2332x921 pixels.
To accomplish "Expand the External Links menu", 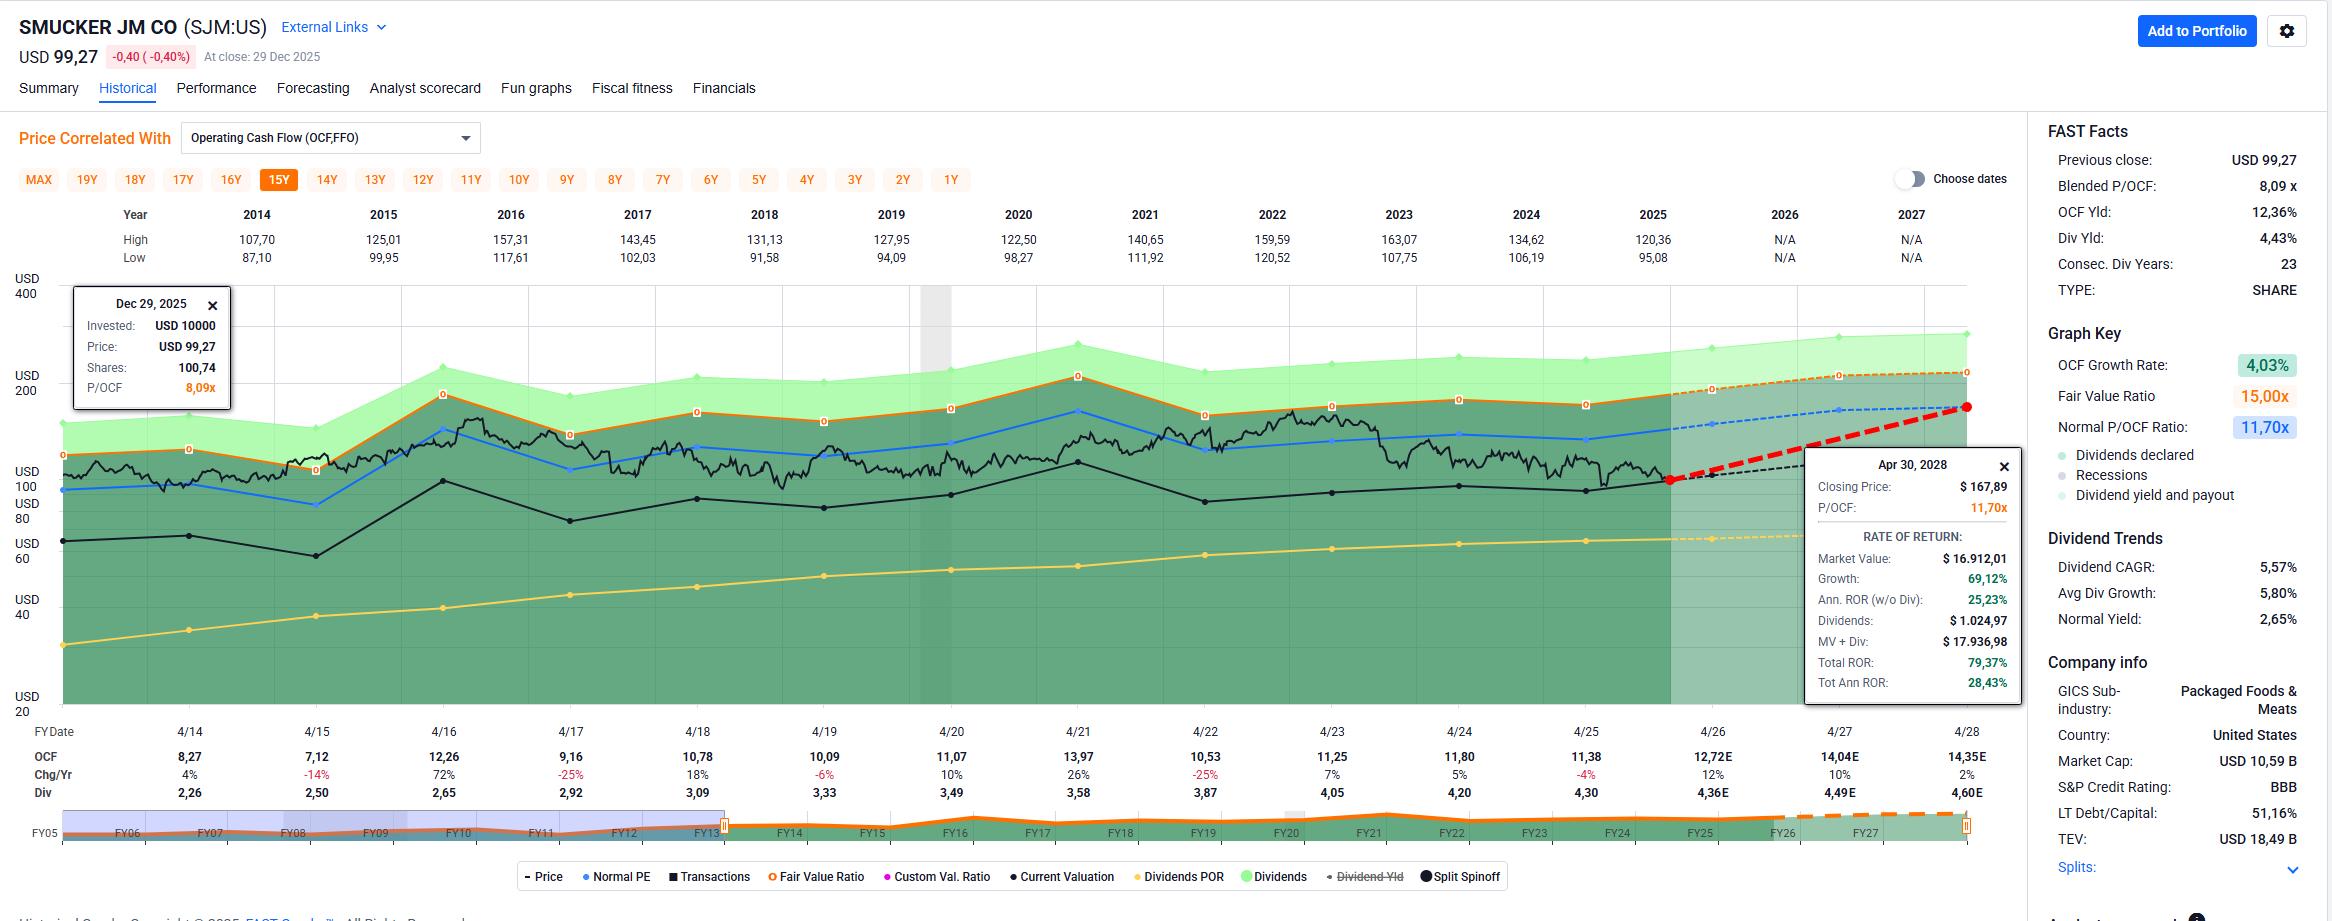I will 333,28.
